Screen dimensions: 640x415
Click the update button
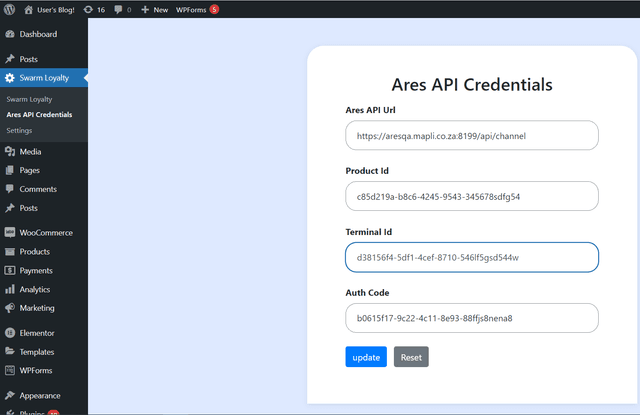[366, 357]
